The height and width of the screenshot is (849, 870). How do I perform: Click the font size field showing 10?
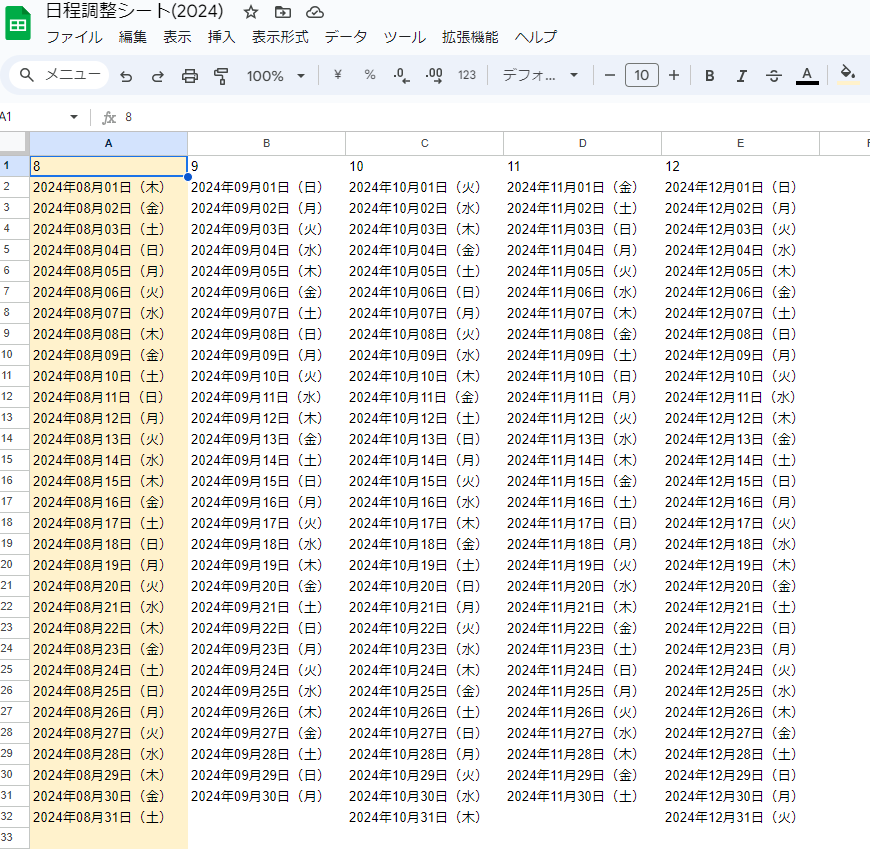[x=641, y=75]
